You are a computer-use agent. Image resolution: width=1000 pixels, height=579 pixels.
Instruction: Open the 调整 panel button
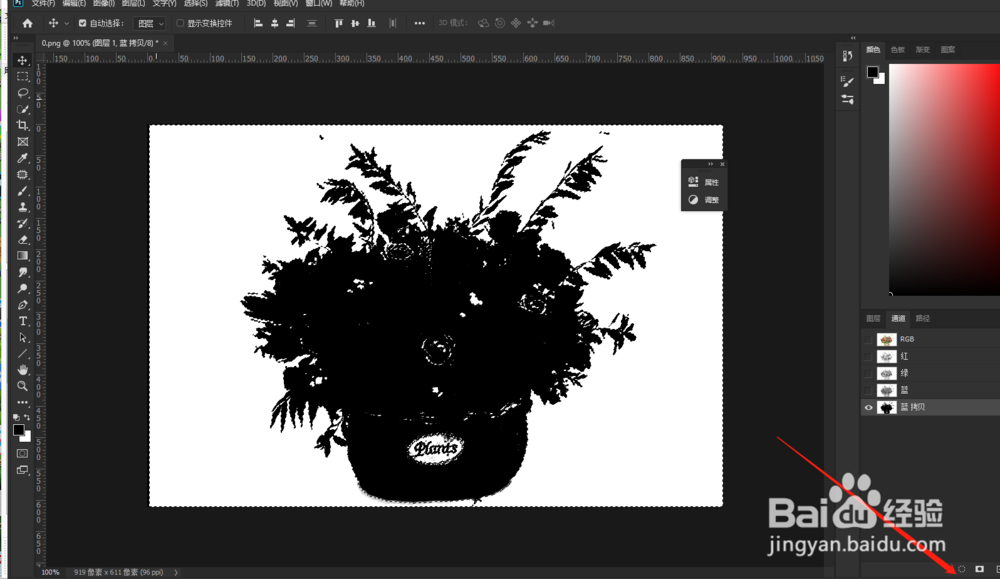703,200
